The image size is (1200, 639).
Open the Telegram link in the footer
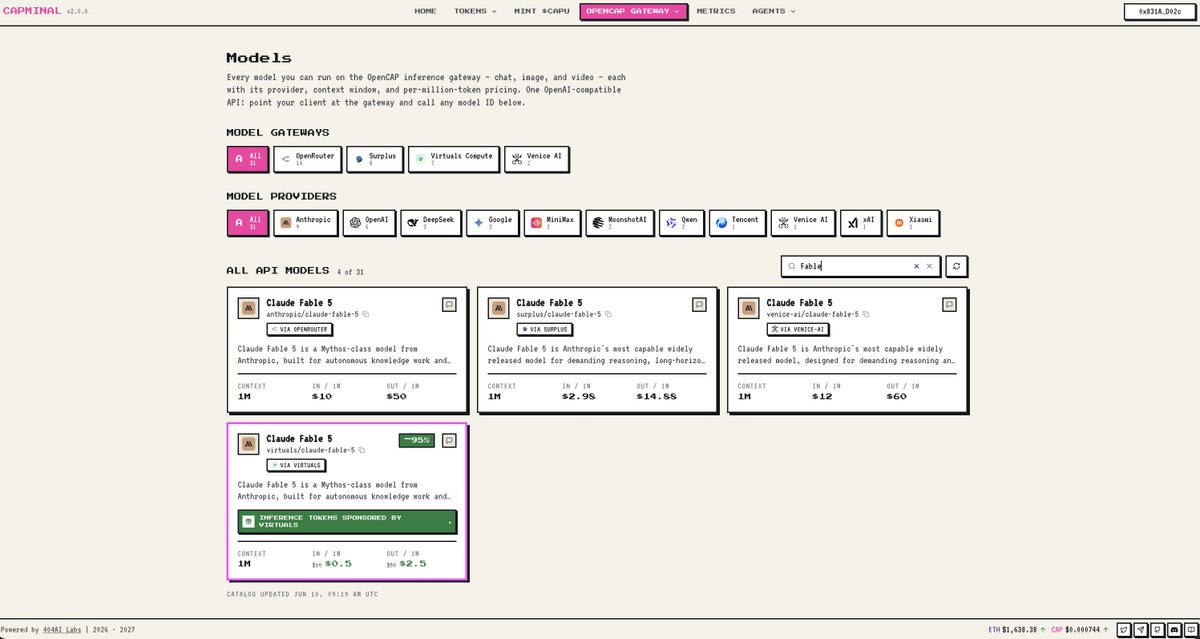pyautogui.click(x=1141, y=630)
